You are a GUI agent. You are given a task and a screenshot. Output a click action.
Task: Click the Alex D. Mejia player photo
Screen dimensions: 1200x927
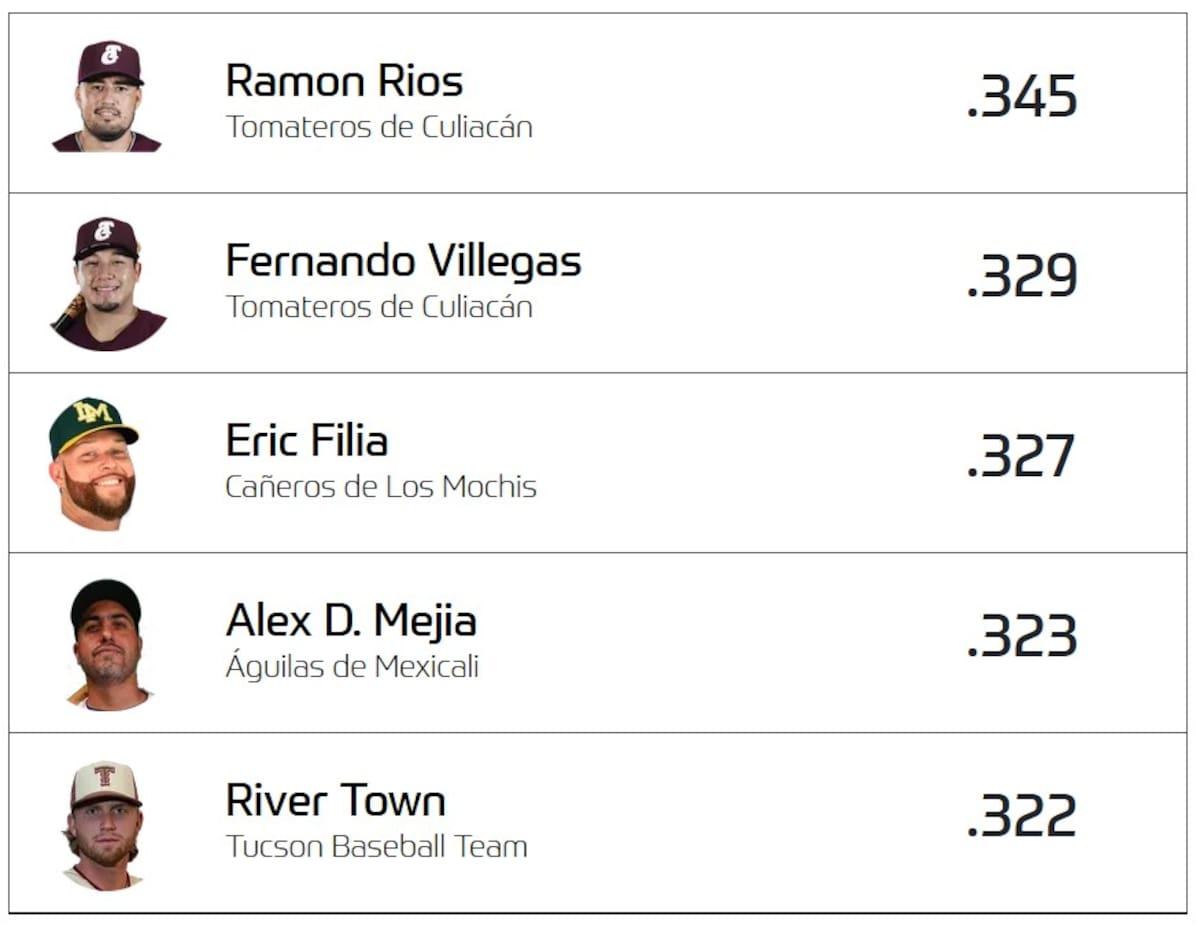click(x=107, y=644)
